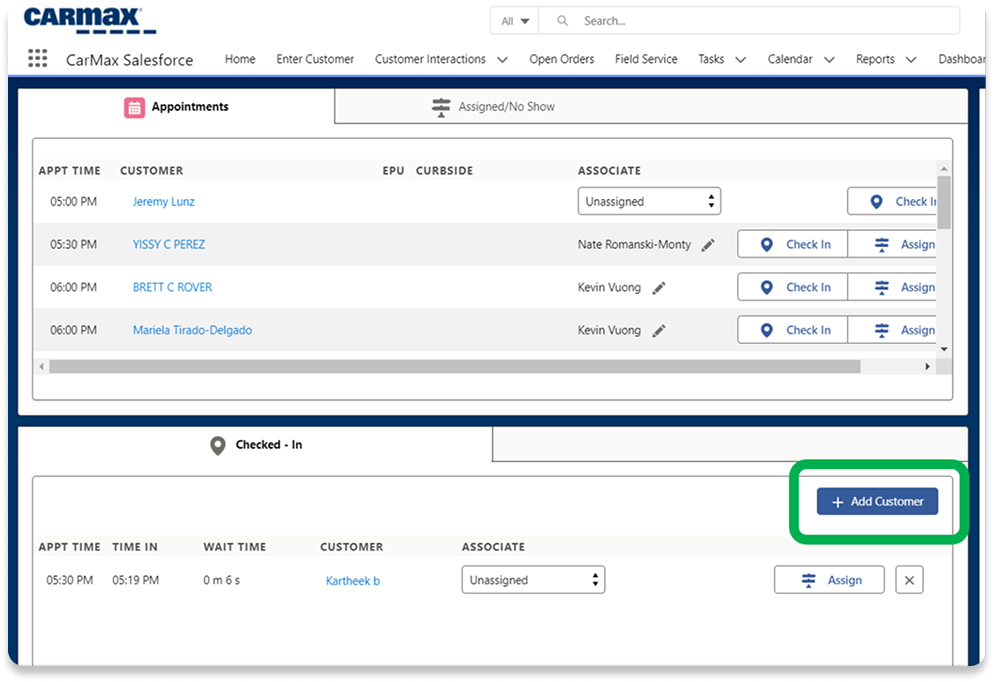Go to the Home tab

coord(240,59)
